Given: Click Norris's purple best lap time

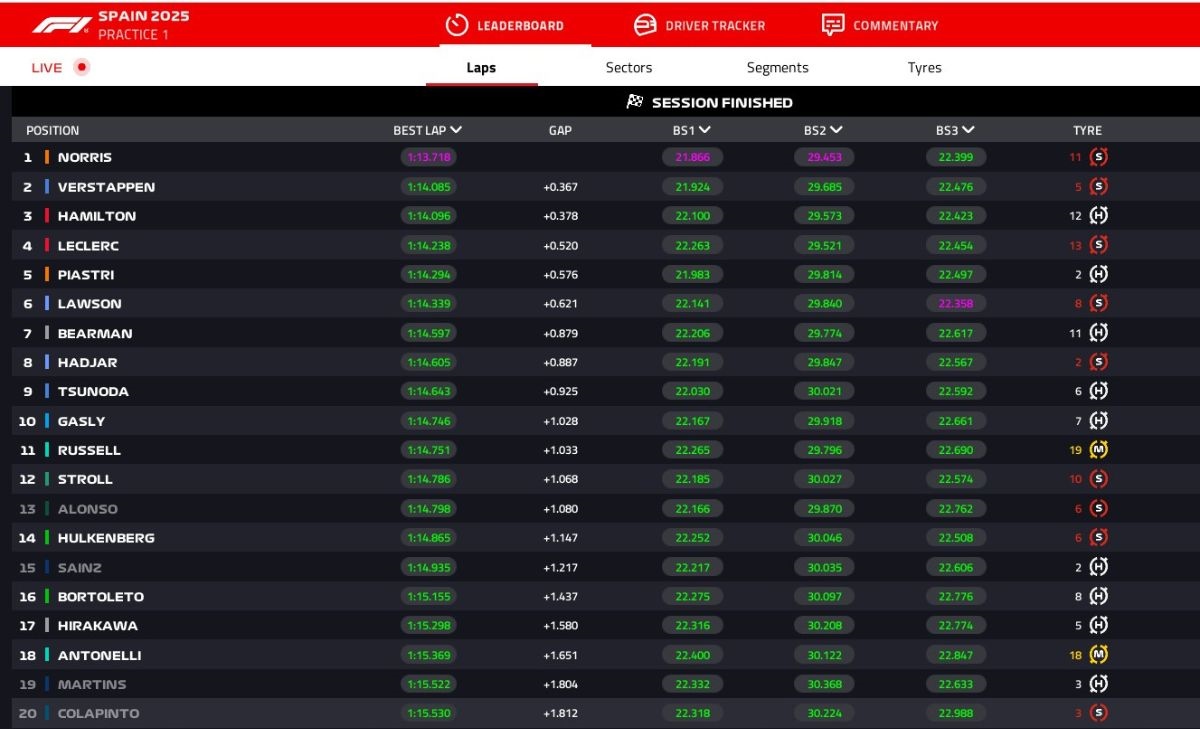Looking at the screenshot, I should [429, 157].
